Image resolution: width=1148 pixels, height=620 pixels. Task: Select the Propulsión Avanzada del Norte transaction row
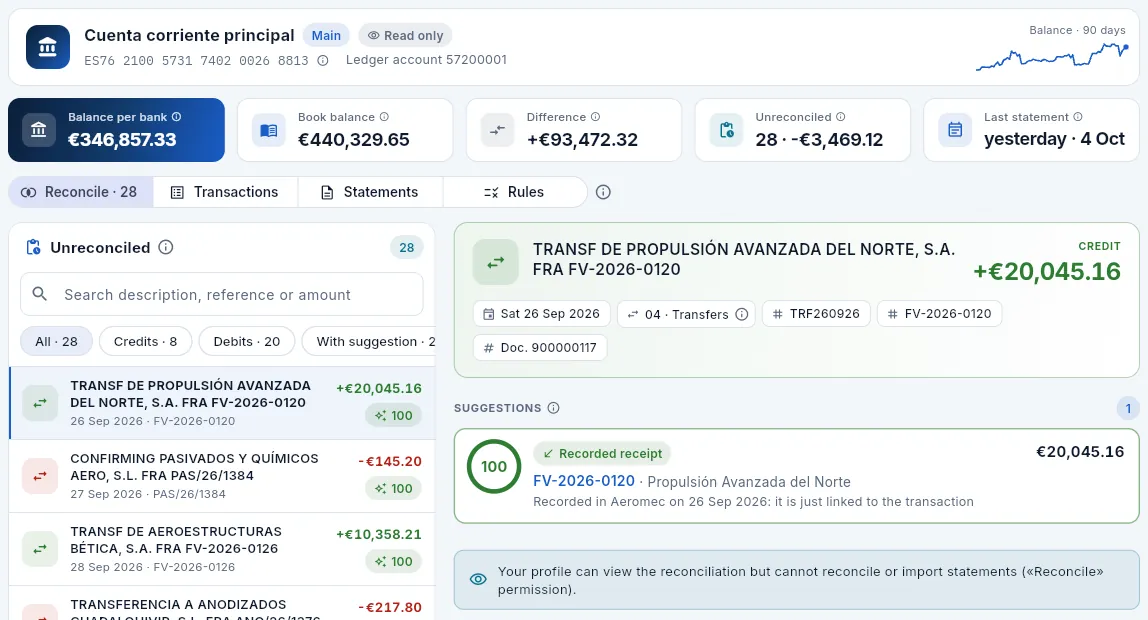pyautogui.click(x=222, y=403)
